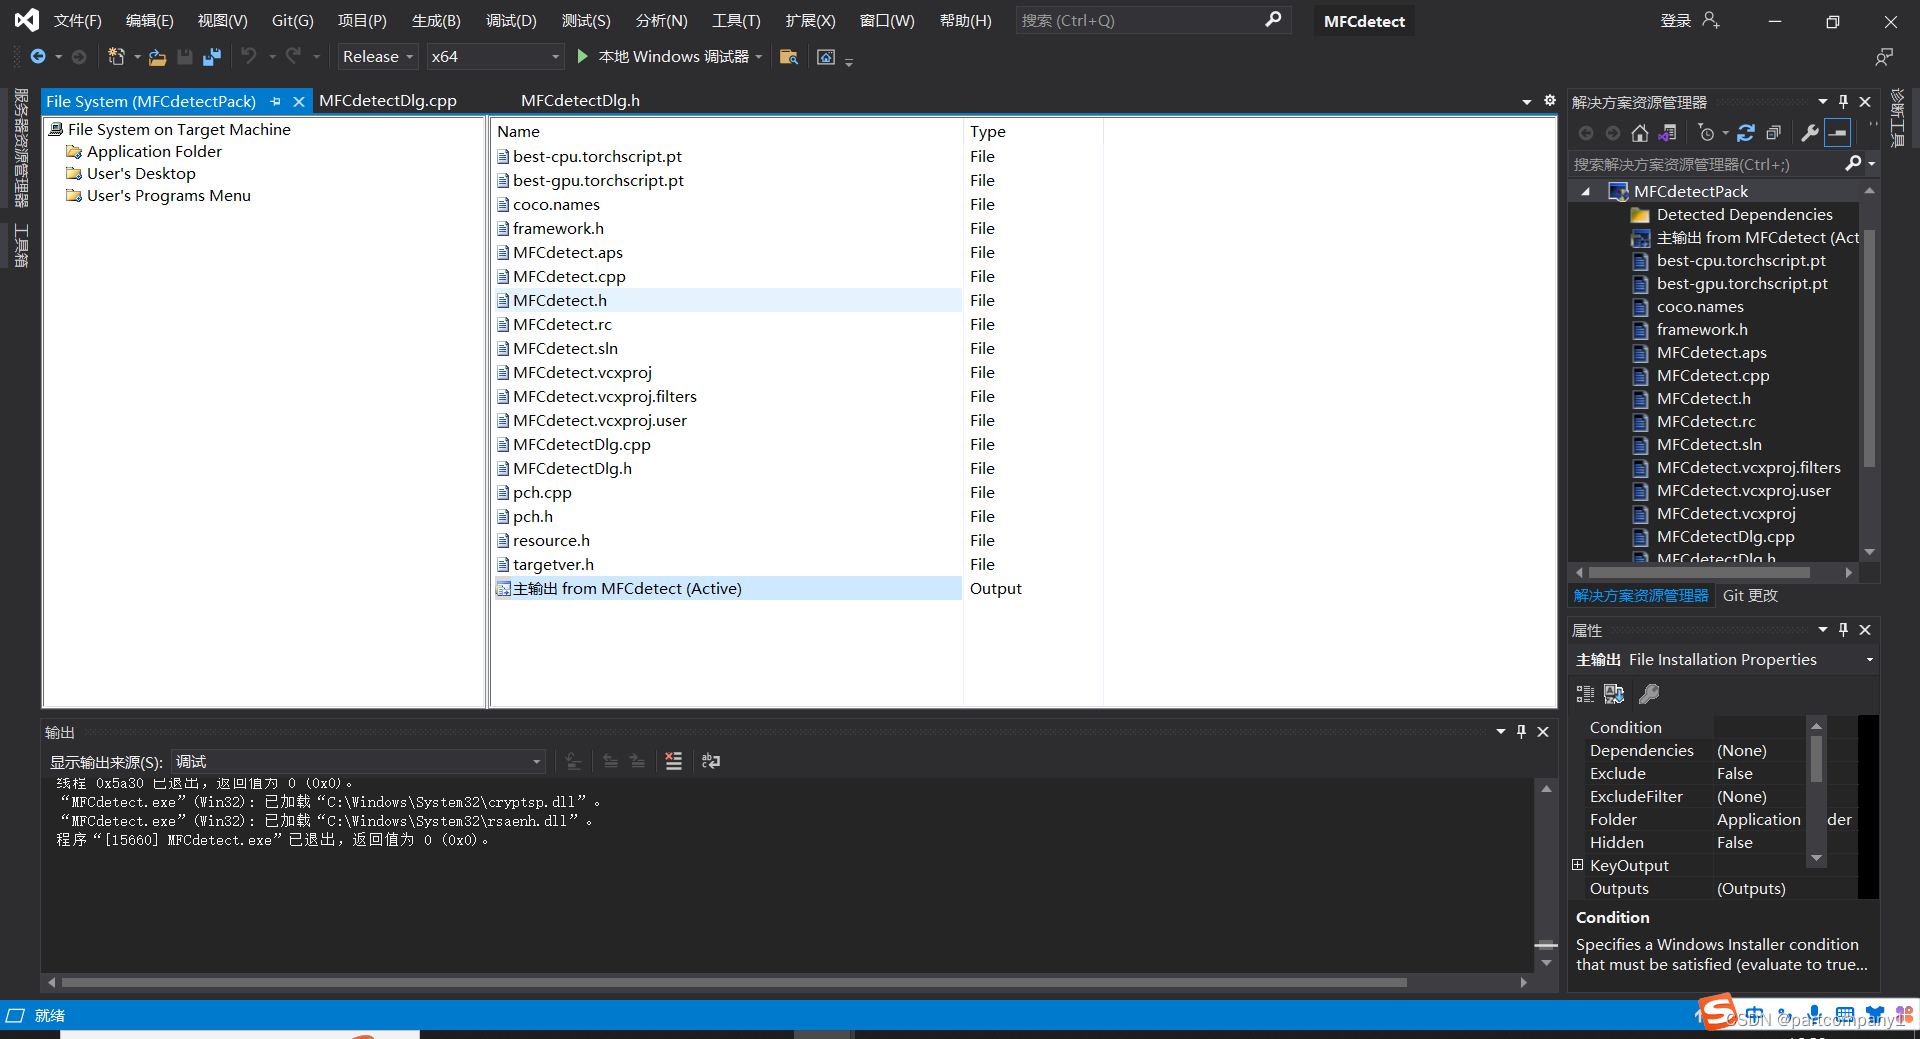The height and width of the screenshot is (1039, 1920).
Task: Select best-gpu.torchscript.pt in Solution Explorer
Action: 1742,283
